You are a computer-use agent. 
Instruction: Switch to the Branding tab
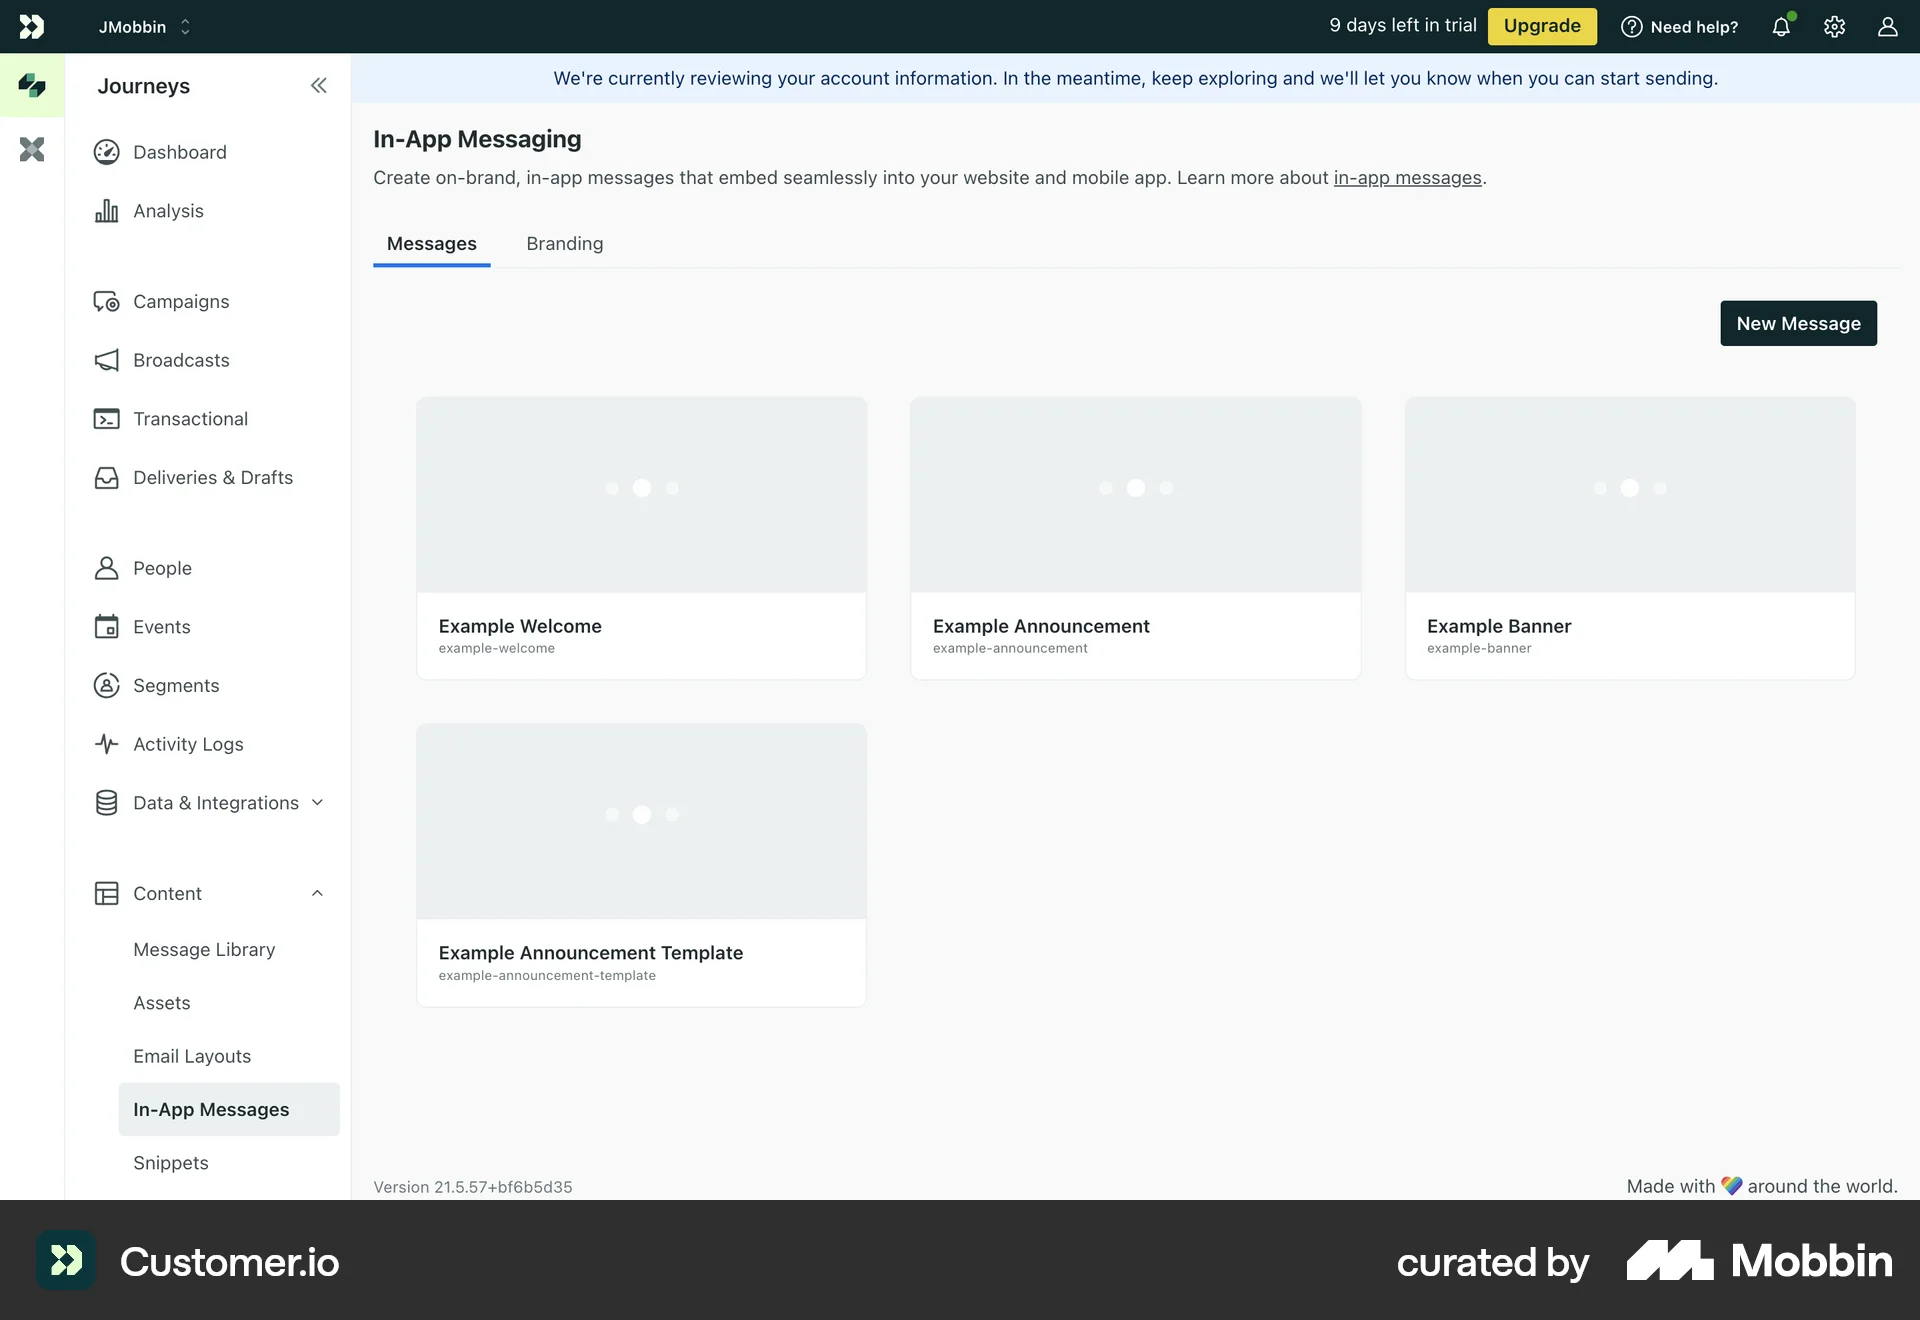point(564,244)
